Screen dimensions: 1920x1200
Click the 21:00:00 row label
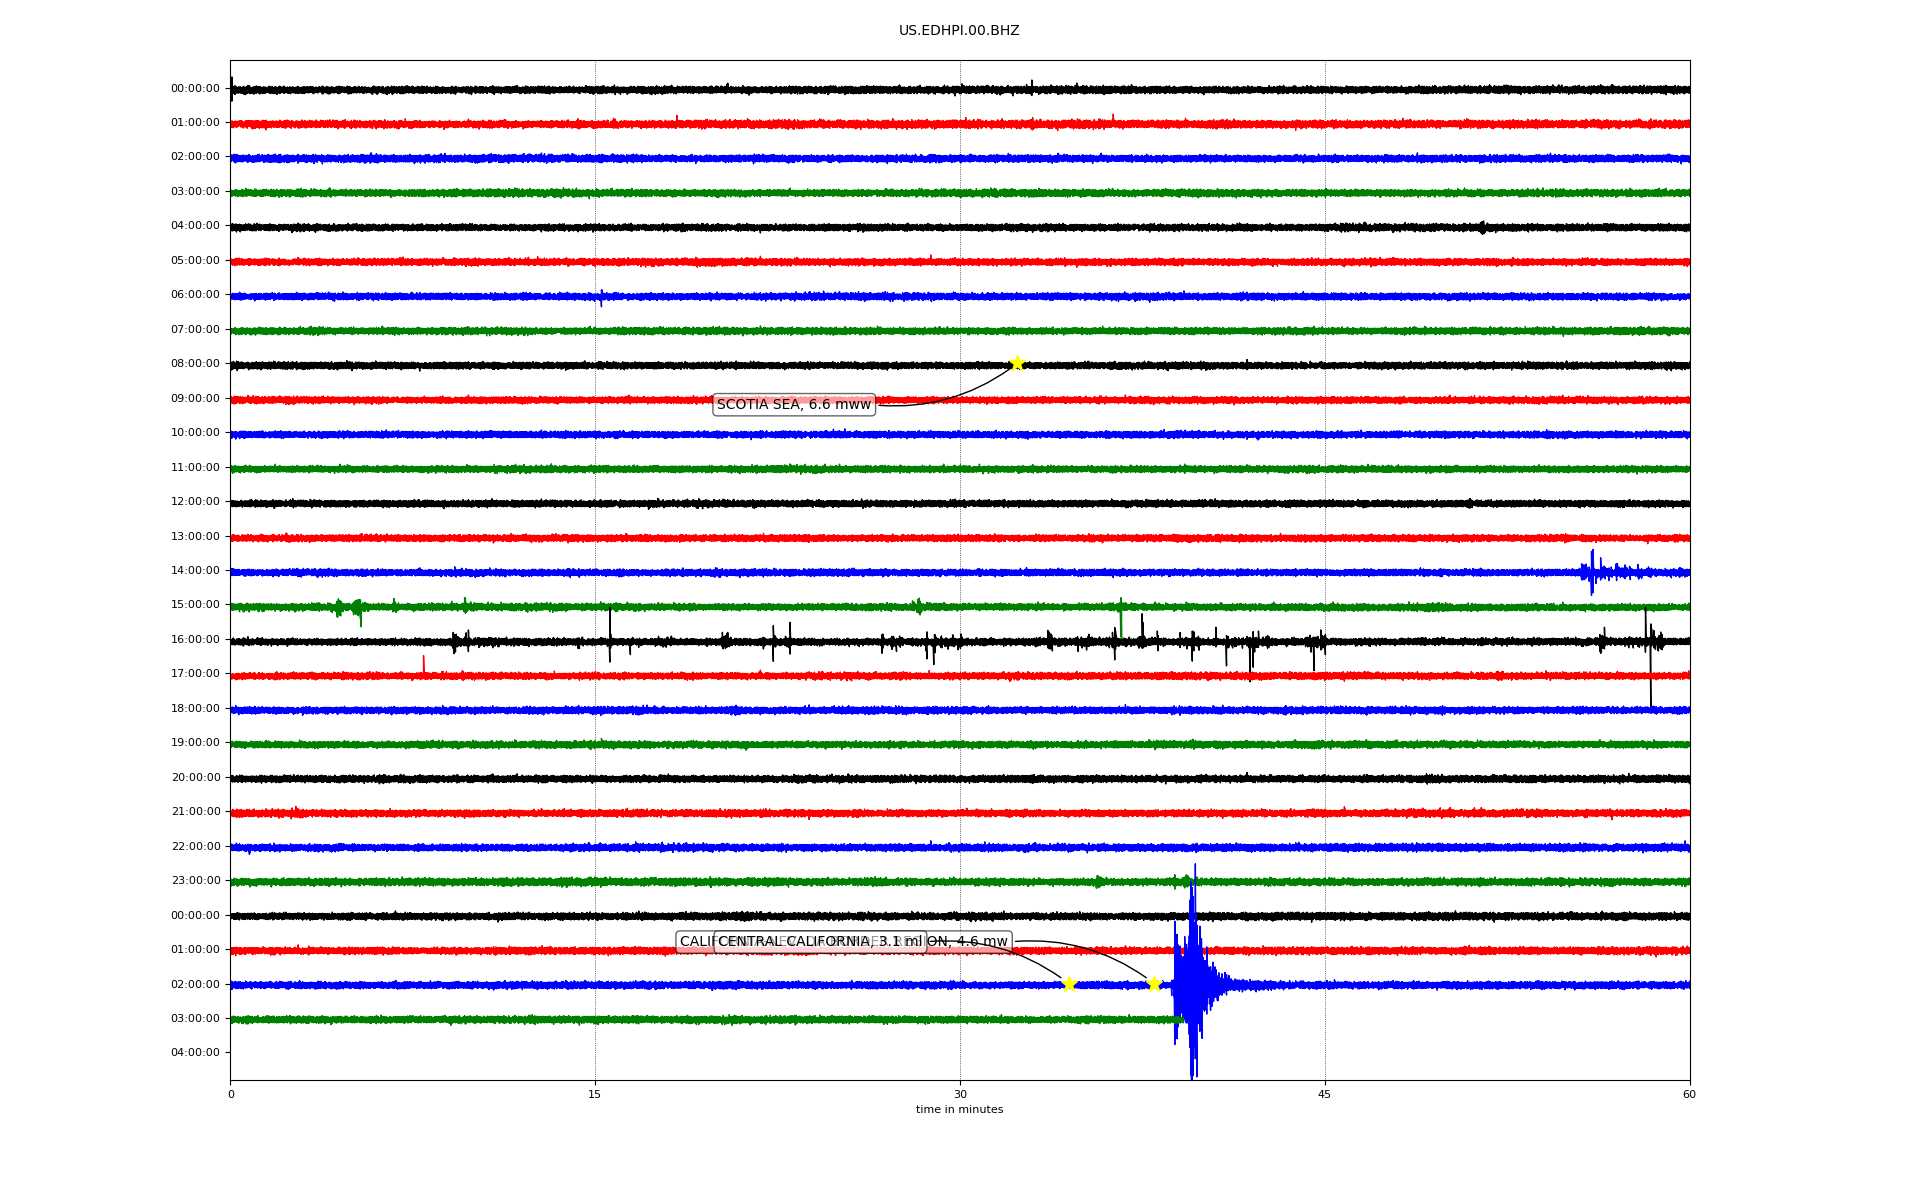coord(195,812)
